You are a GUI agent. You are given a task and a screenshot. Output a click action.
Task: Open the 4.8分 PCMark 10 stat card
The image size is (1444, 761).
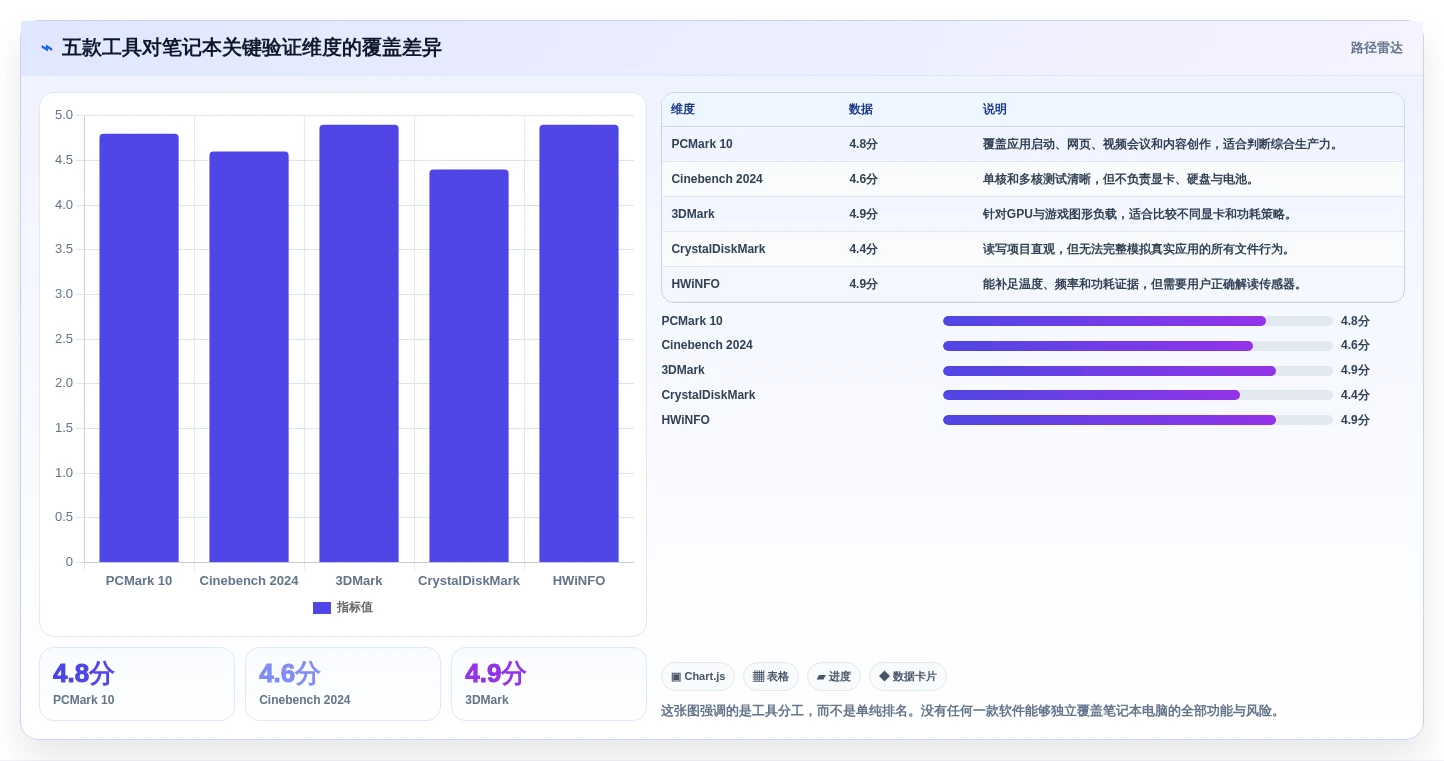[x=137, y=684]
